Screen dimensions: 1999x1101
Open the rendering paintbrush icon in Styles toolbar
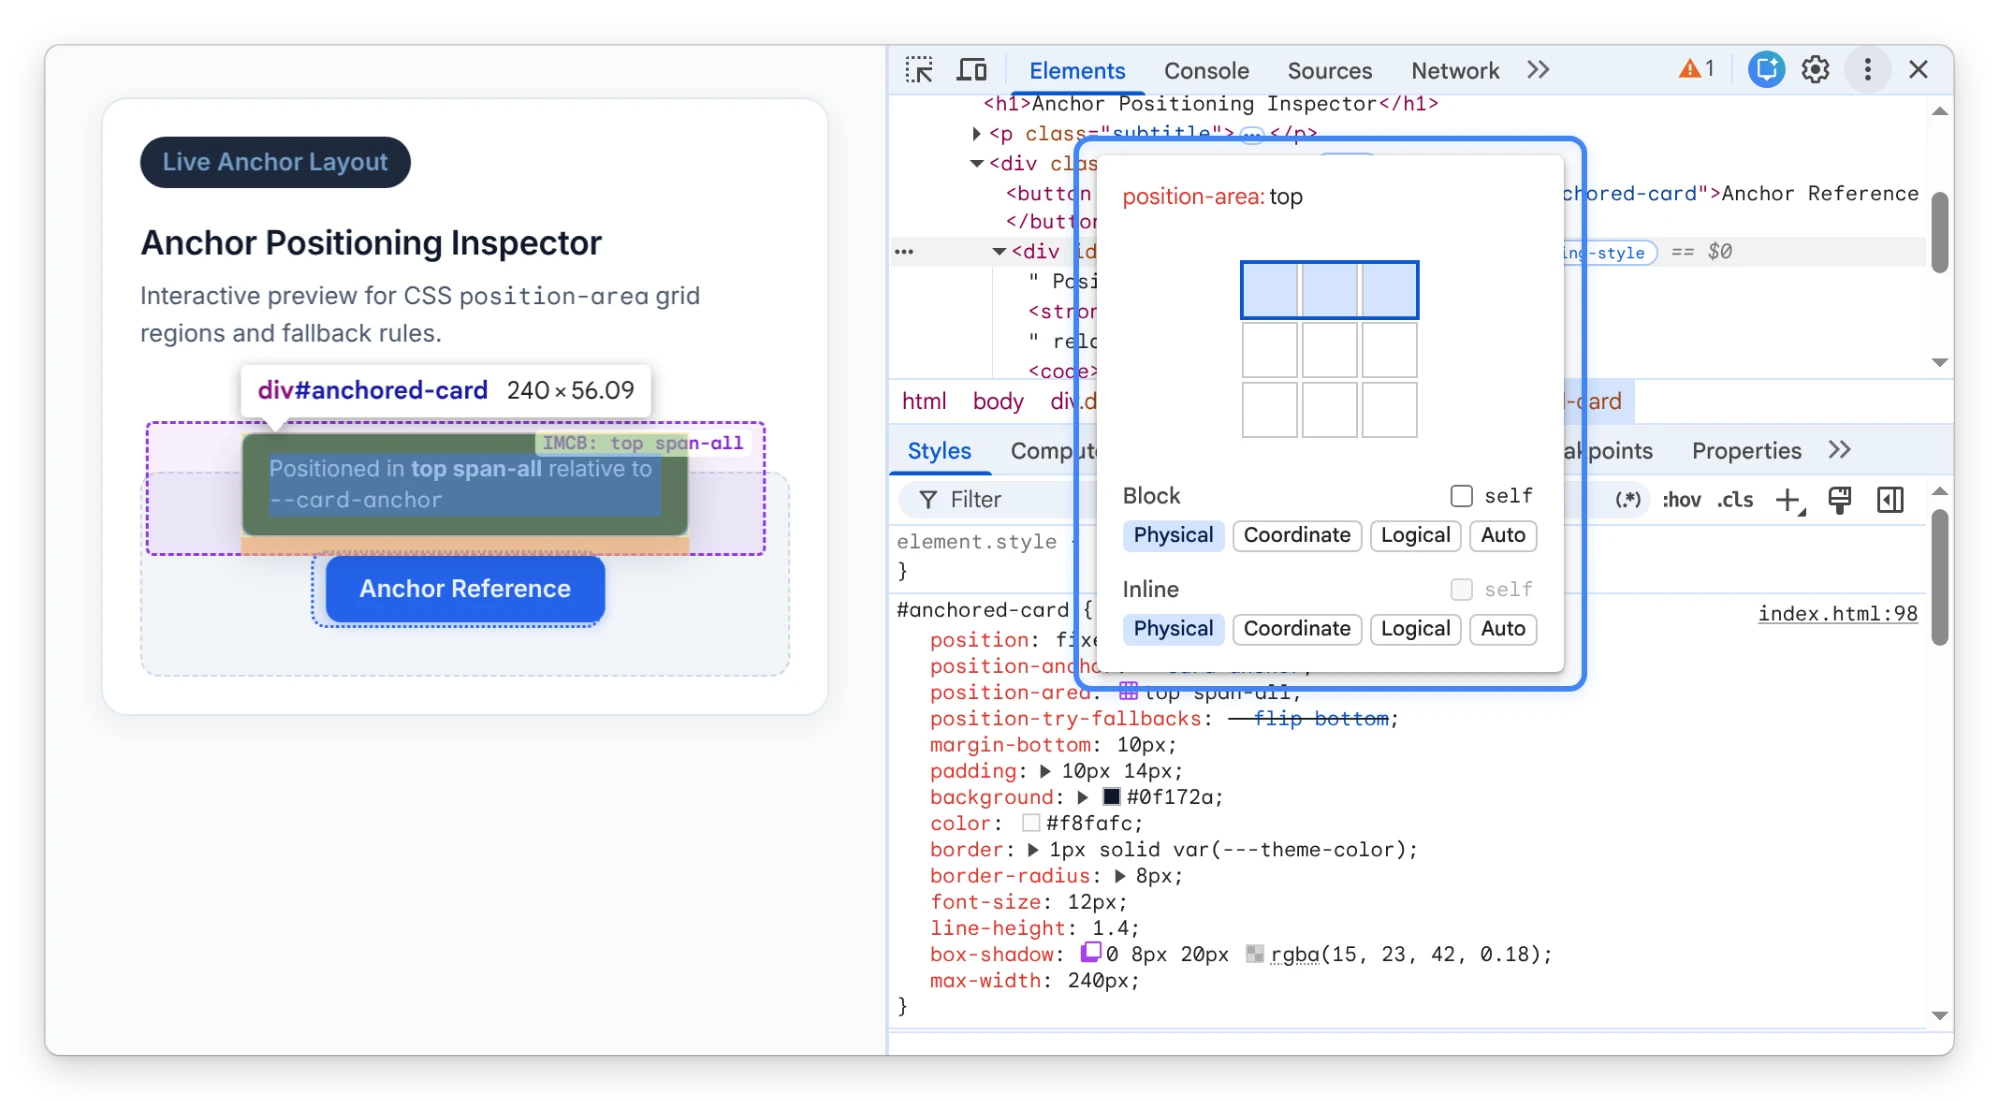point(1839,500)
